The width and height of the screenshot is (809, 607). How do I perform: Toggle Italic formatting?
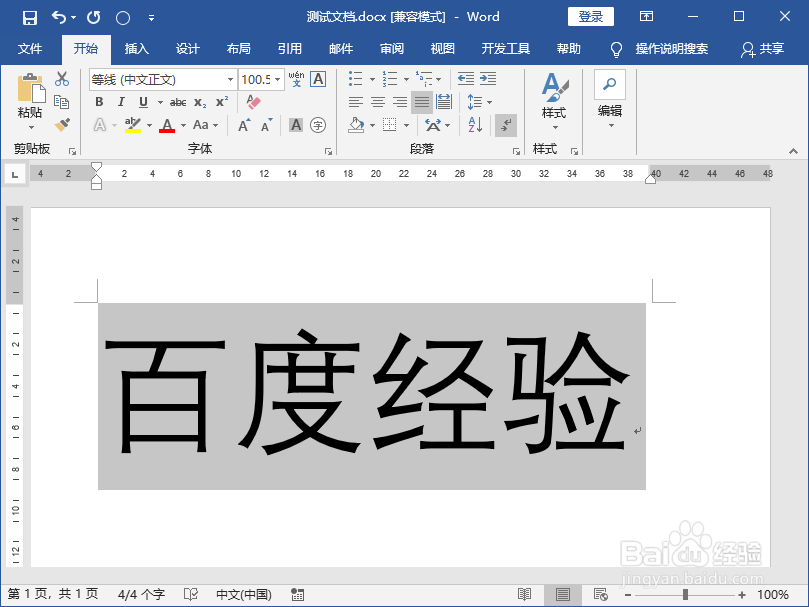click(x=121, y=102)
